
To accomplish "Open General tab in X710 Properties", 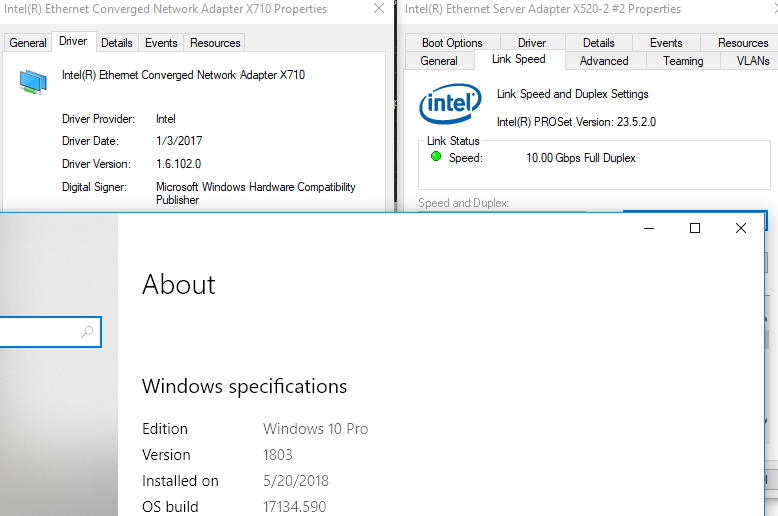I will click(28, 43).
